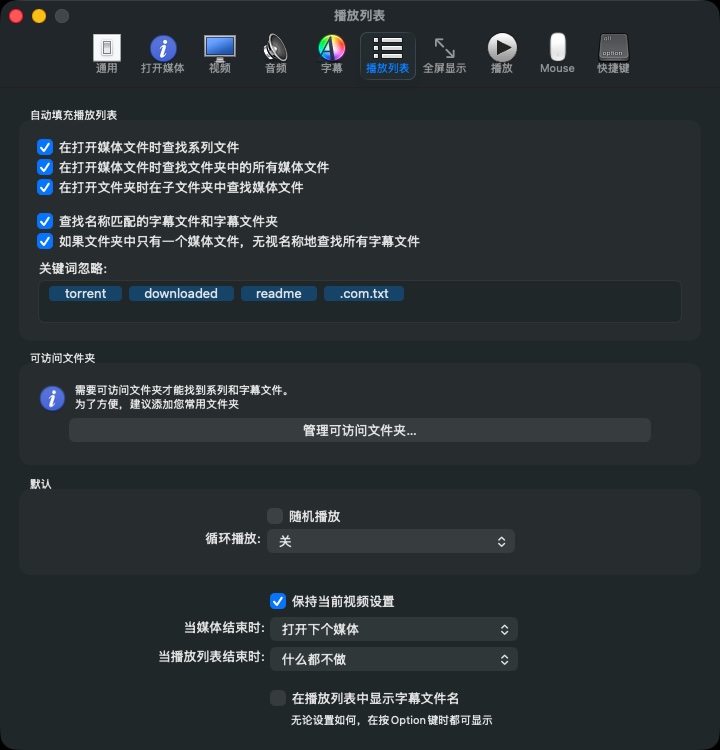The height and width of the screenshot is (750, 720).
Task: Open the Mouse preferences icon
Action: [557, 53]
